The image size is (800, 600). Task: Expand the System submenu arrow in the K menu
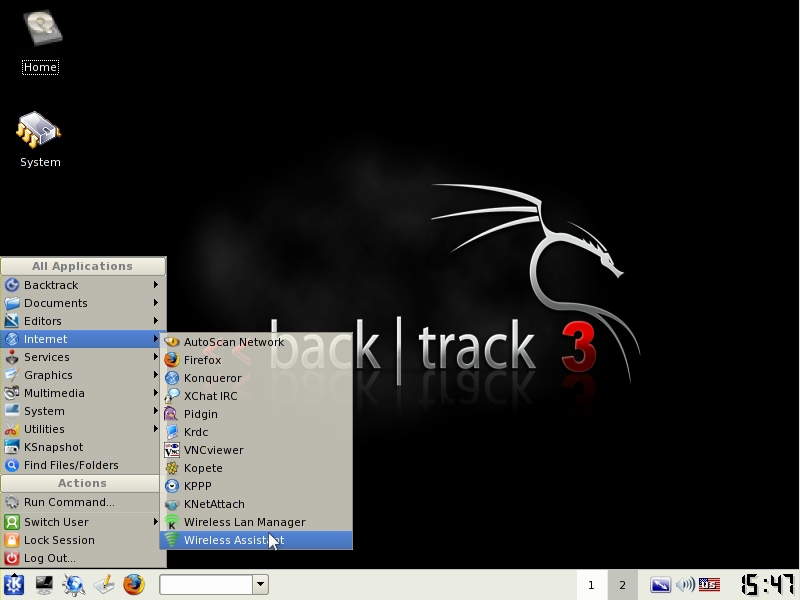[156, 411]
